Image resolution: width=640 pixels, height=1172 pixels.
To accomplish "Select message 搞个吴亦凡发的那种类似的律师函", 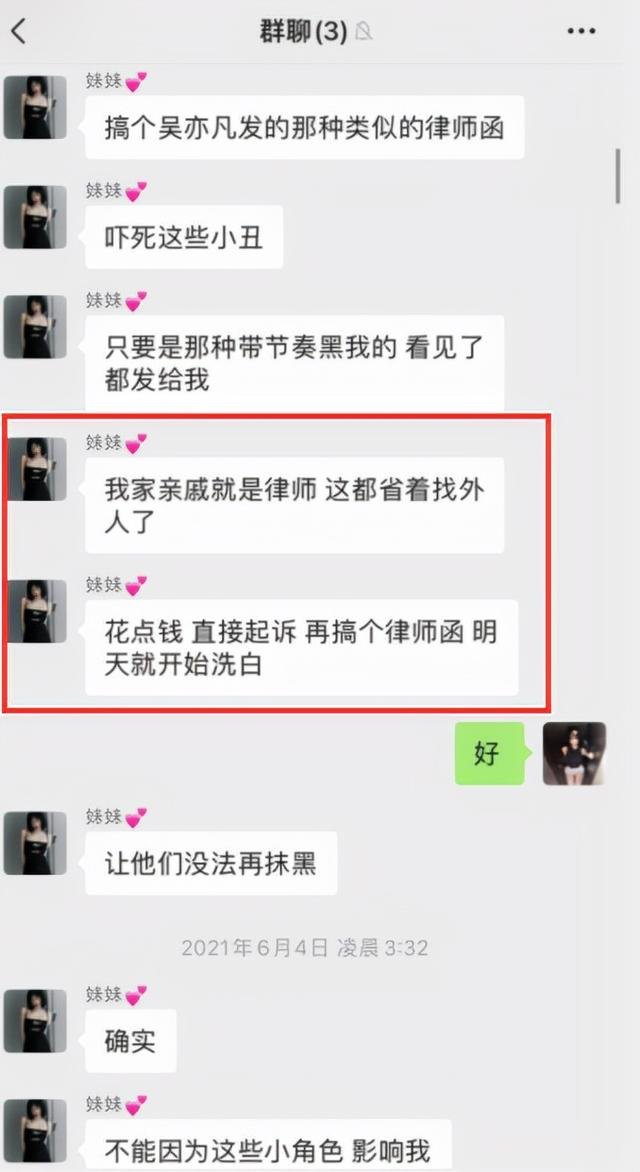I will point(304,127).
